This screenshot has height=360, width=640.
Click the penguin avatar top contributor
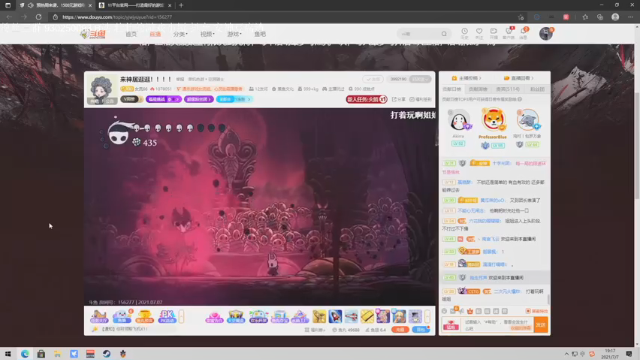tap(458, 121)
